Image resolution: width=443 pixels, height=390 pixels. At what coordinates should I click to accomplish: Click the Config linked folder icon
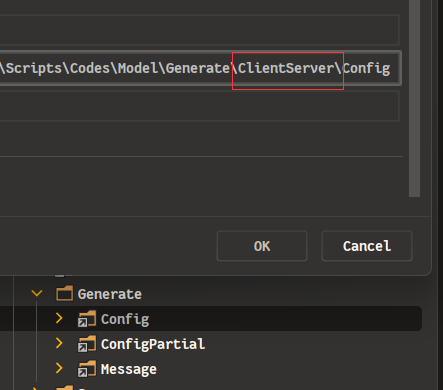87,319
